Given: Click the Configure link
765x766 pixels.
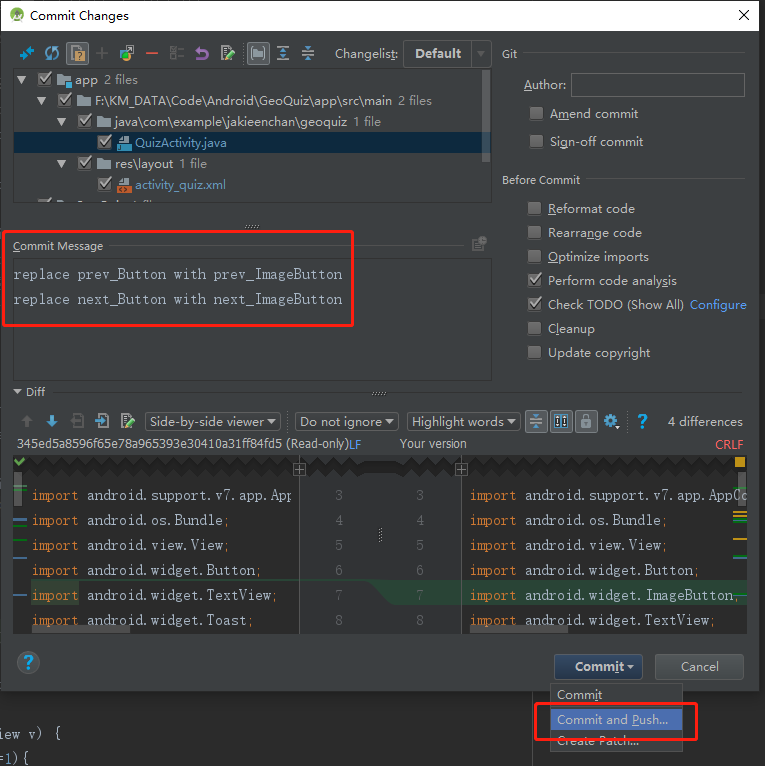Looking at the screenshot, I should [x=718, y=304].
